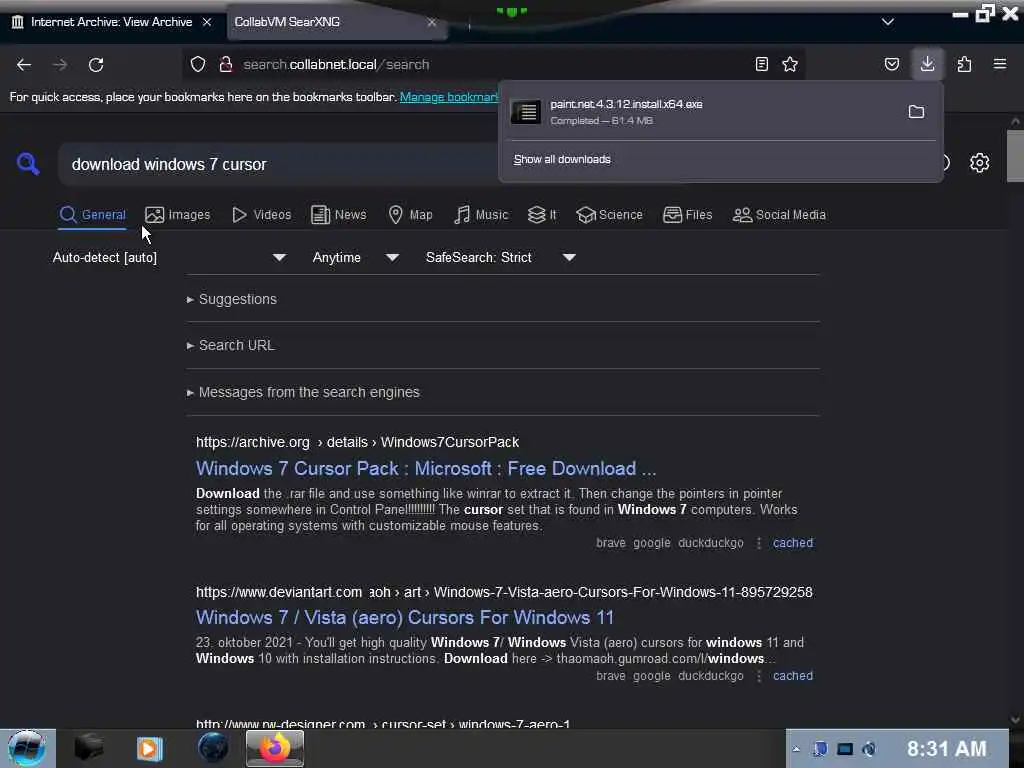Image resolution: width=1024 pixels, height=768 pixels.
Task: Open deviantart result engines menu dots
Action: click(759, 676)
